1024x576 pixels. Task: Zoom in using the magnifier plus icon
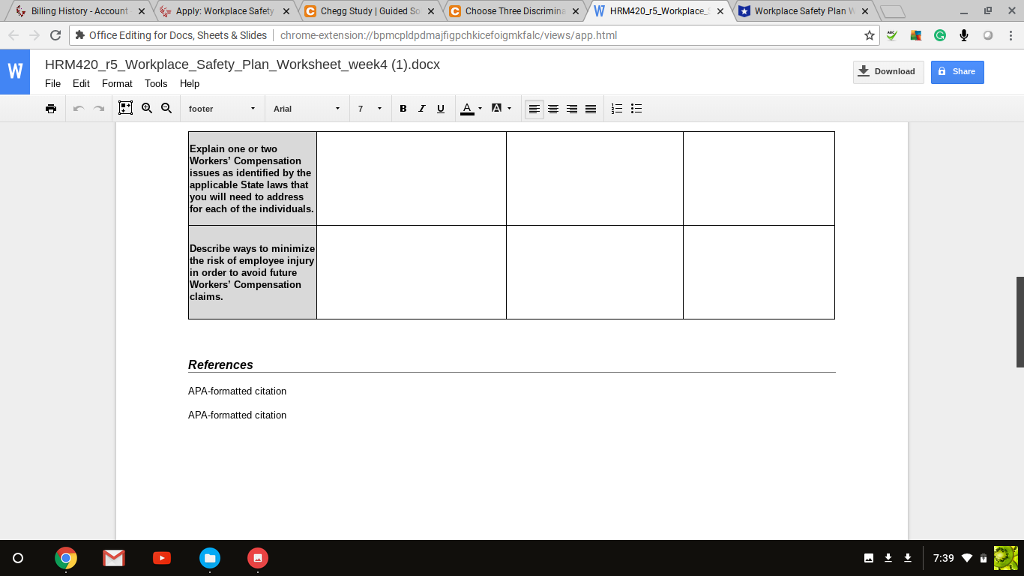[145, 108]
